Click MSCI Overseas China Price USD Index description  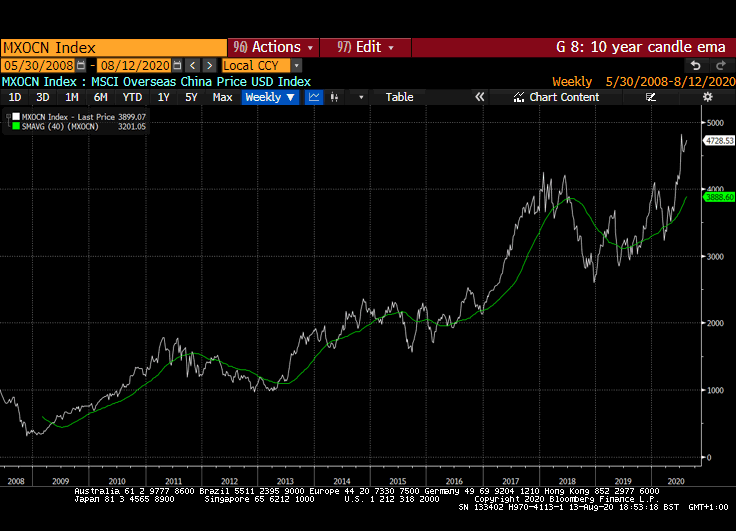(x=201, y=82)
